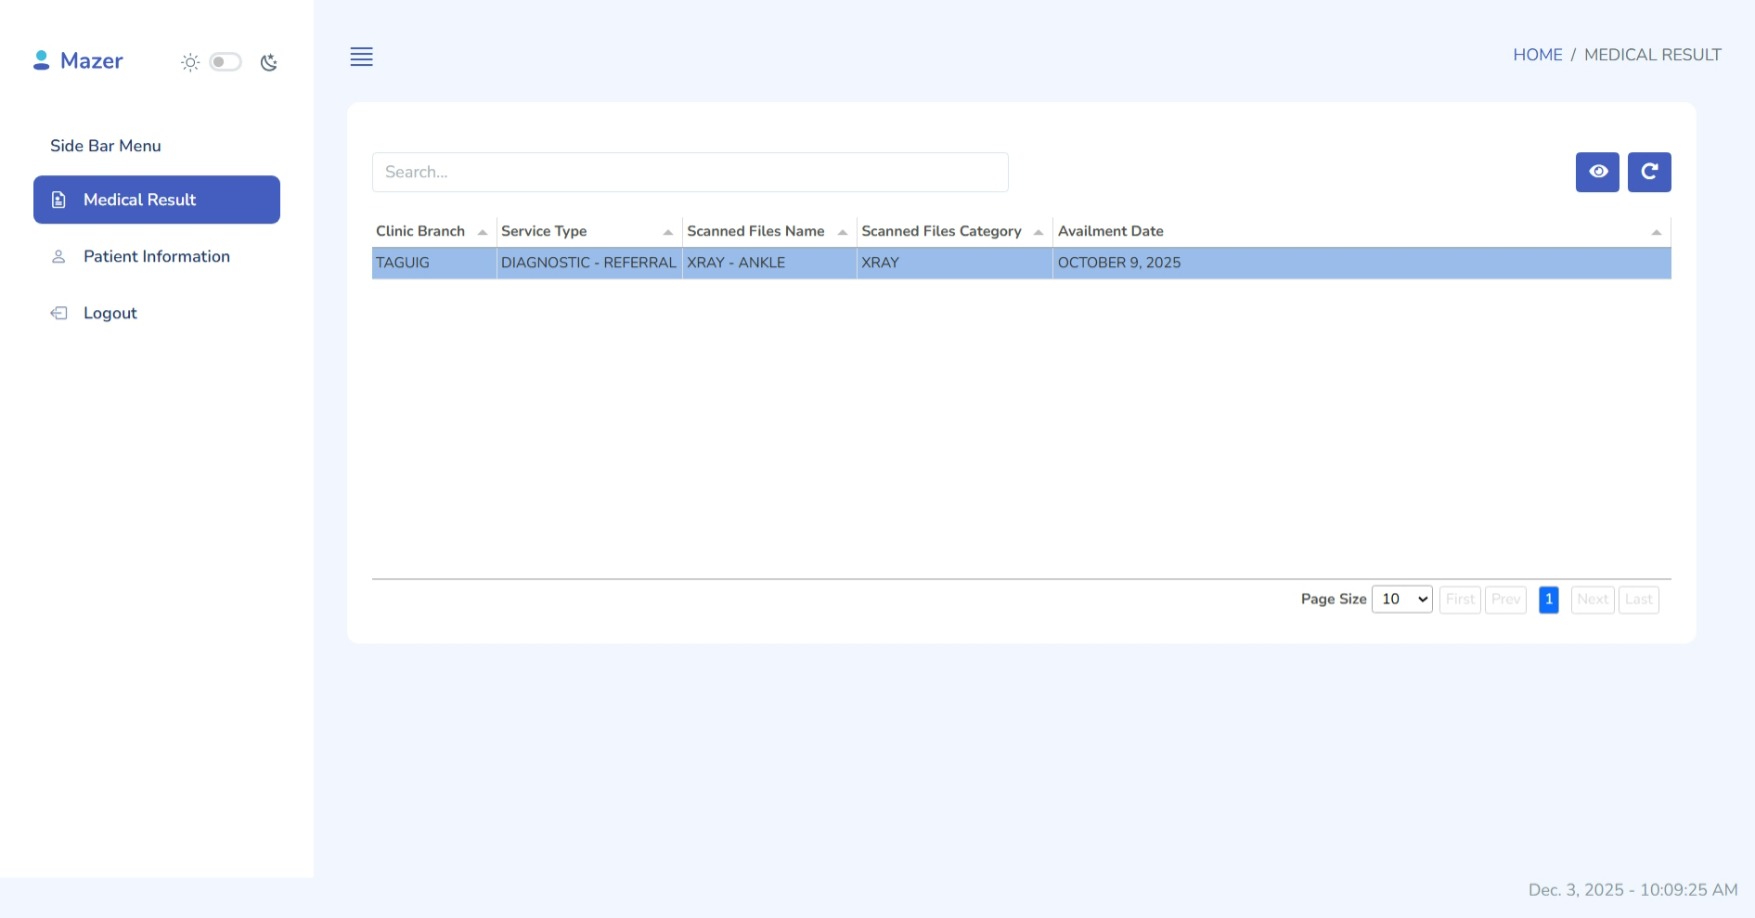The height and width of the screenshot is (918, 1755).
Task: Click the HOME breadcrumb link
Action: (x=1537, y=55)
